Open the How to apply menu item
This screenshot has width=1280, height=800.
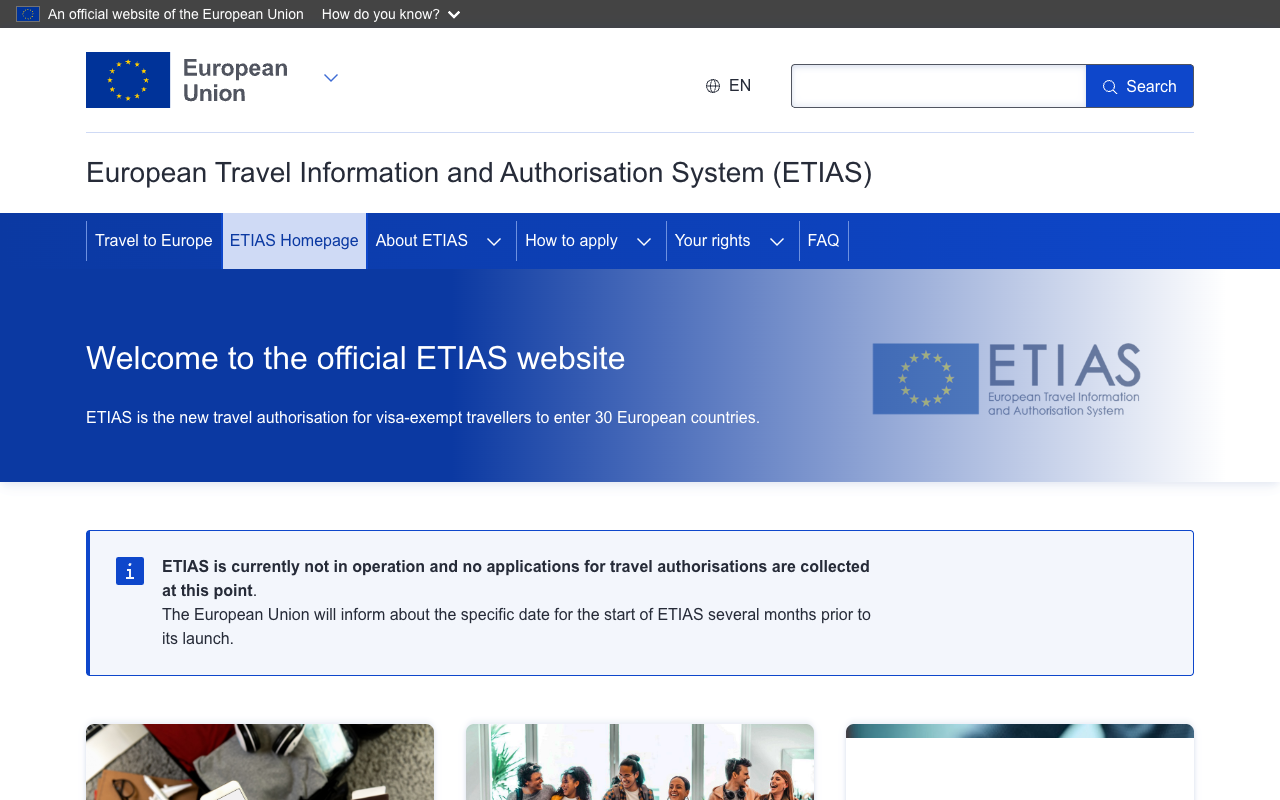[x=571, y=241]
